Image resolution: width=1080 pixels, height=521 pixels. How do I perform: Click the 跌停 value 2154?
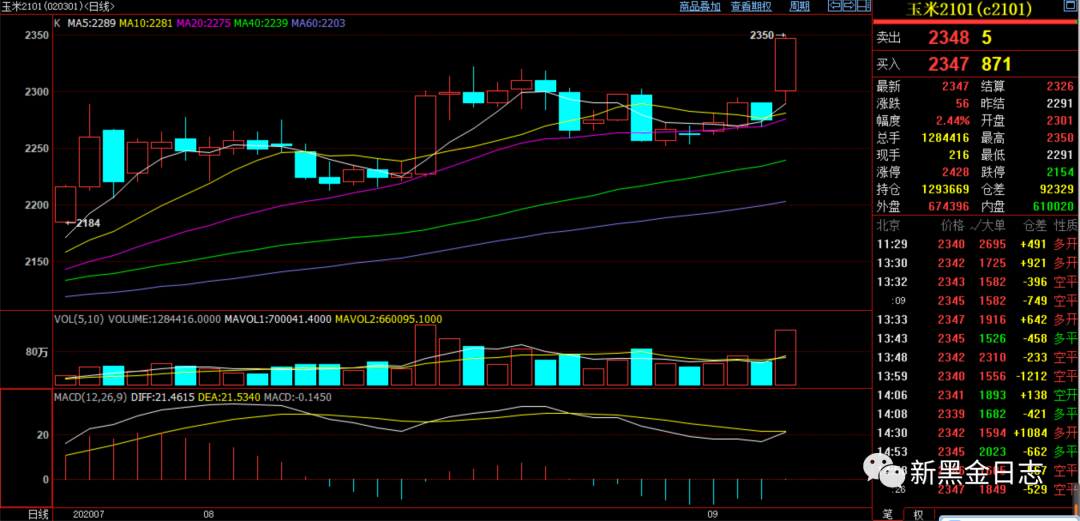pyautogui.click(x=1062, y=172)
